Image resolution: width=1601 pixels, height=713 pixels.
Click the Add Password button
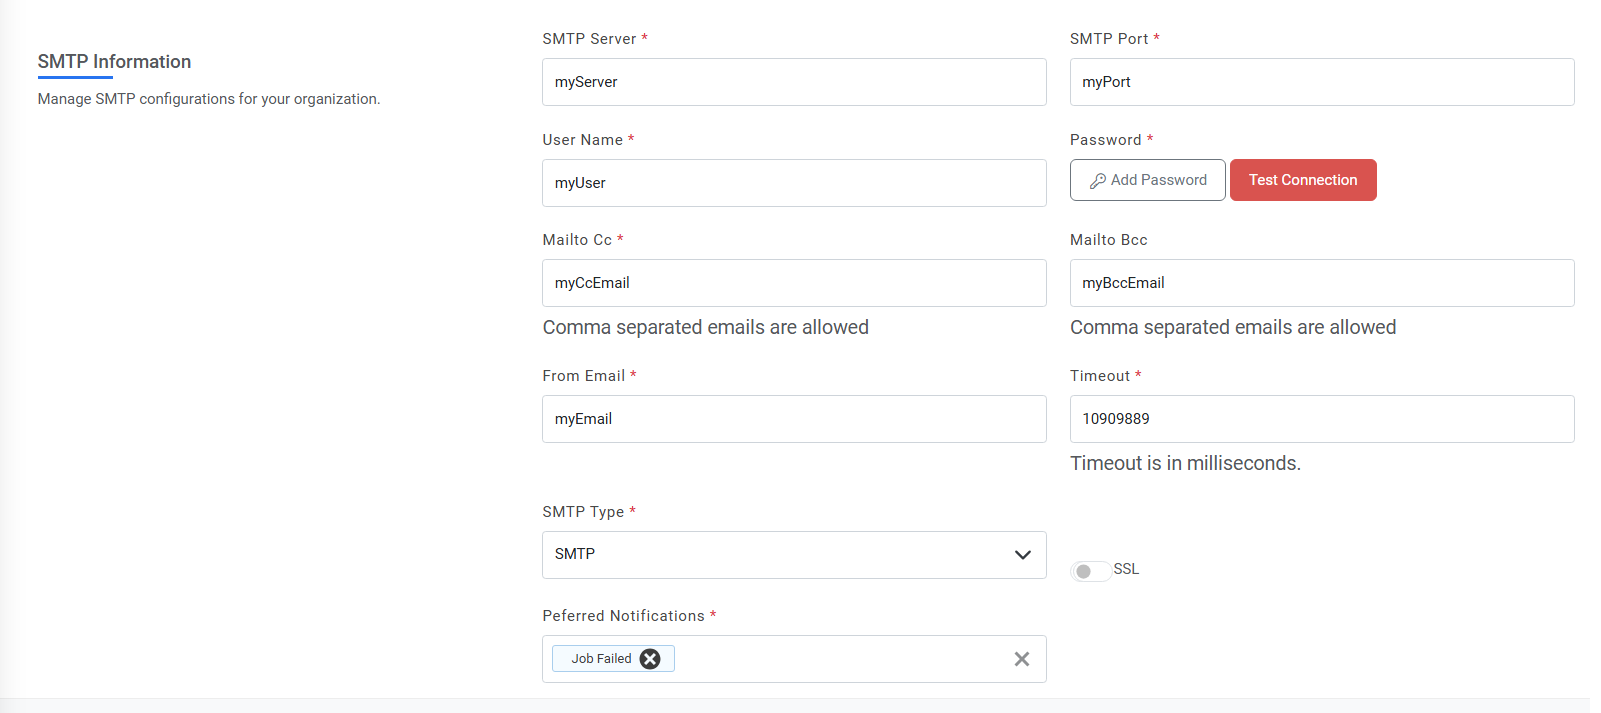[1147, 180]
